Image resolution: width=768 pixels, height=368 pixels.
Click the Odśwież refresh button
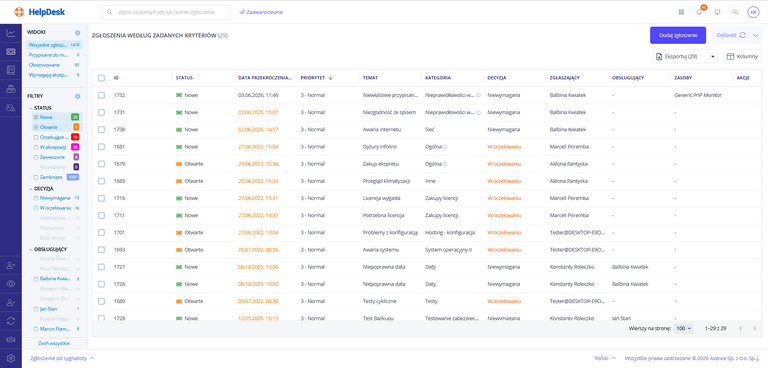pos(730,35)
